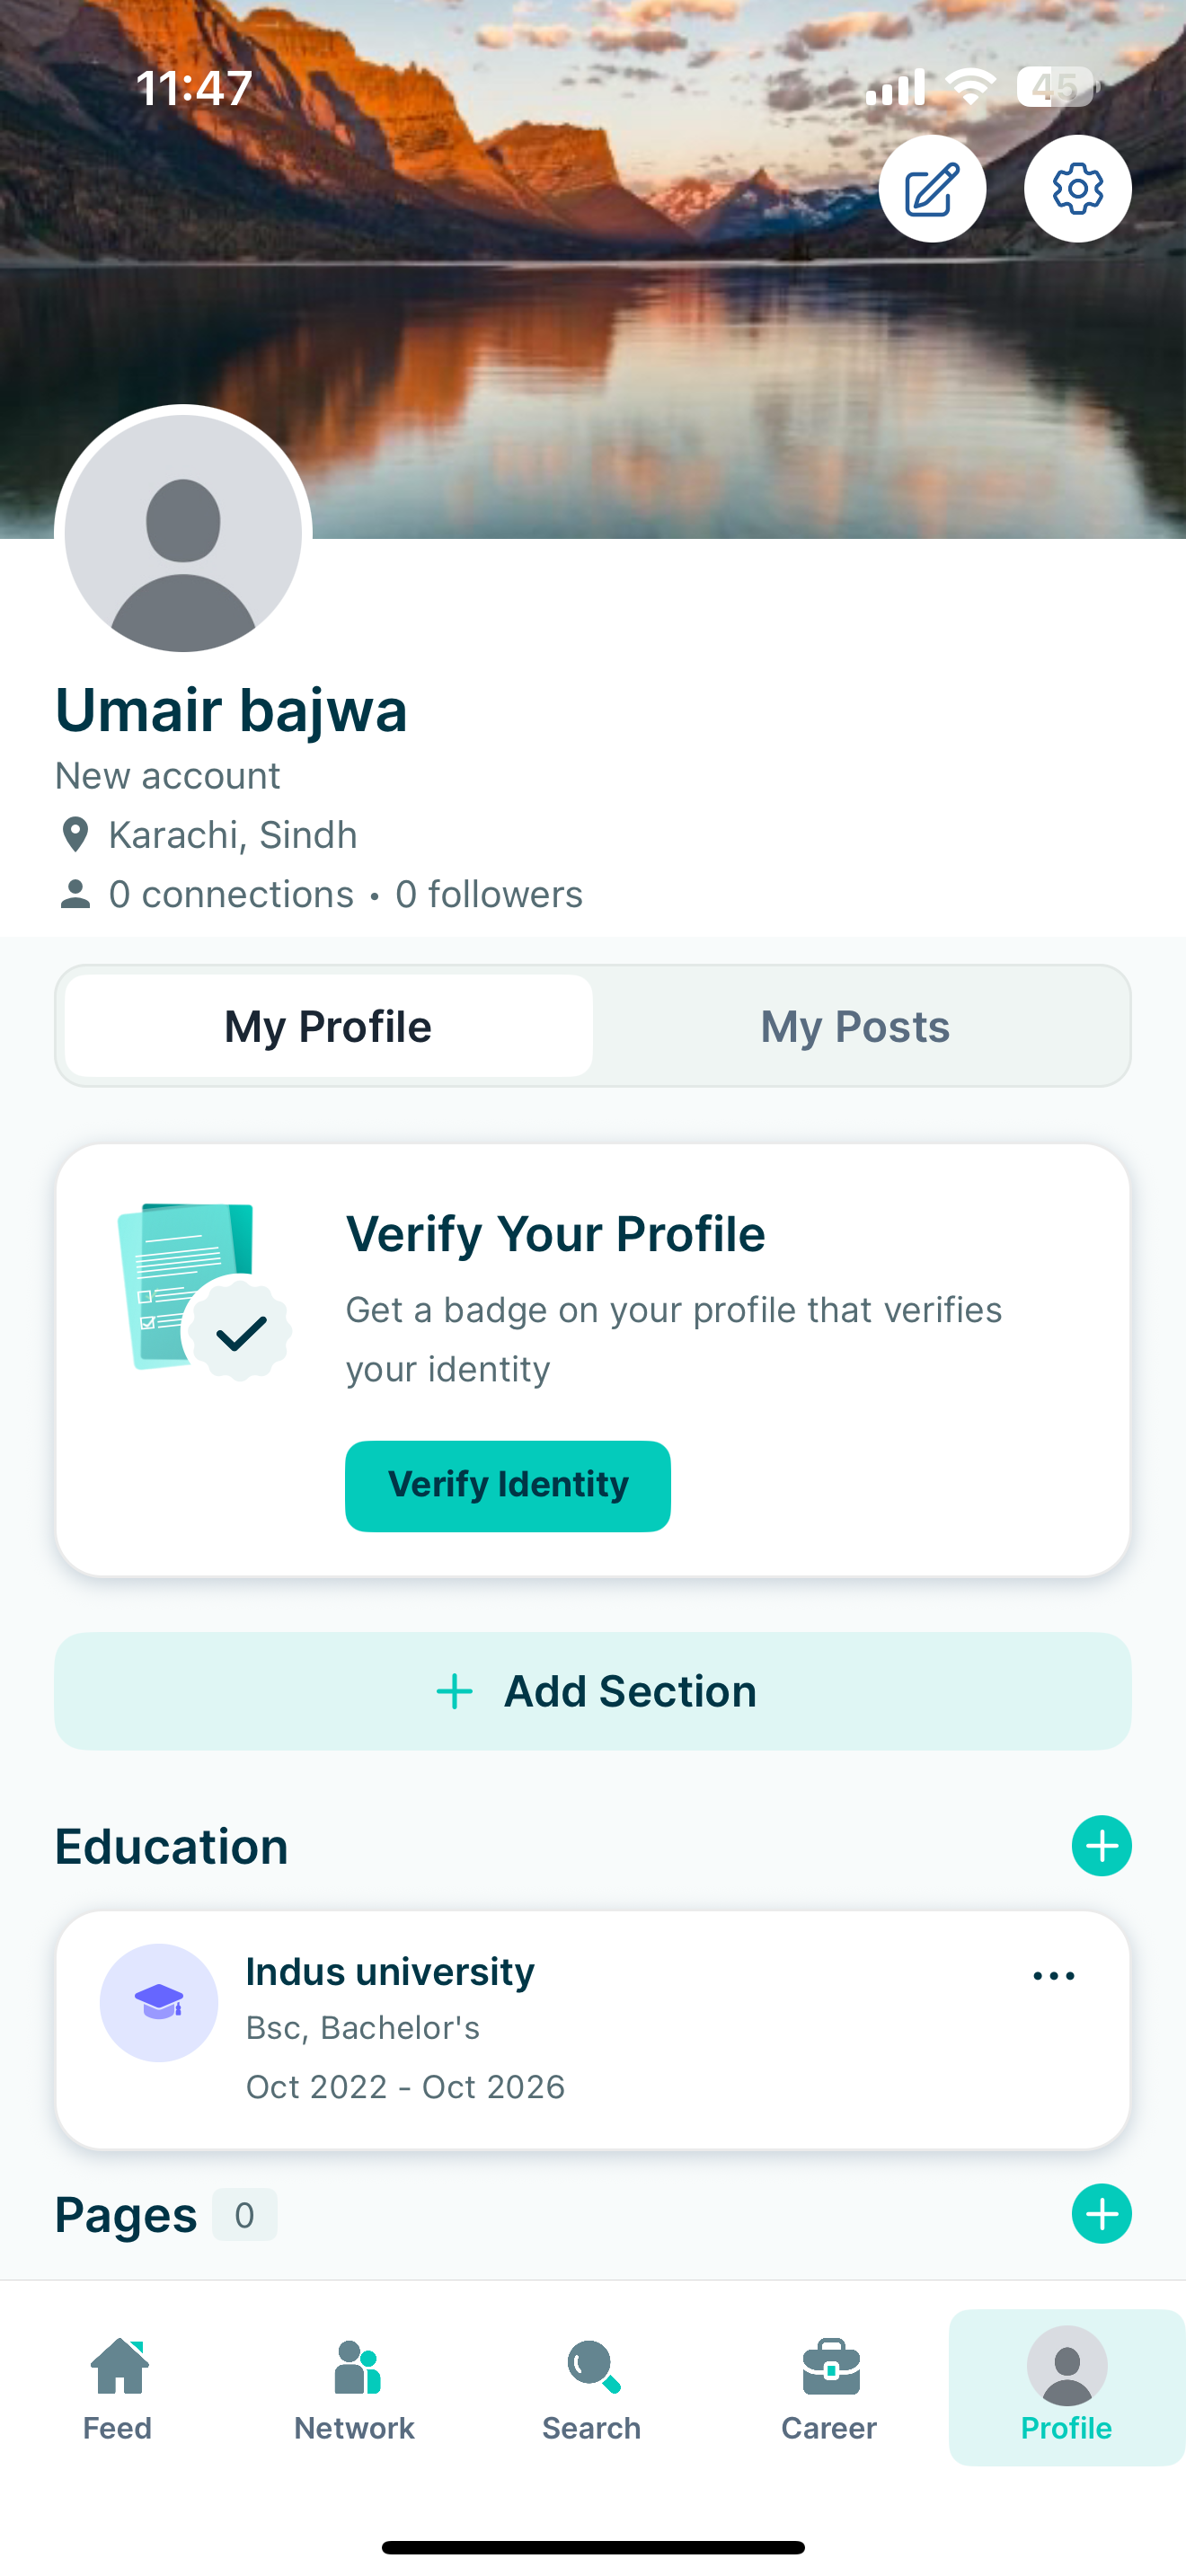Tap the profile avatar picture
This screenshot has height=2576, width=1186.
pyautogui.click(x=183, y=534)
